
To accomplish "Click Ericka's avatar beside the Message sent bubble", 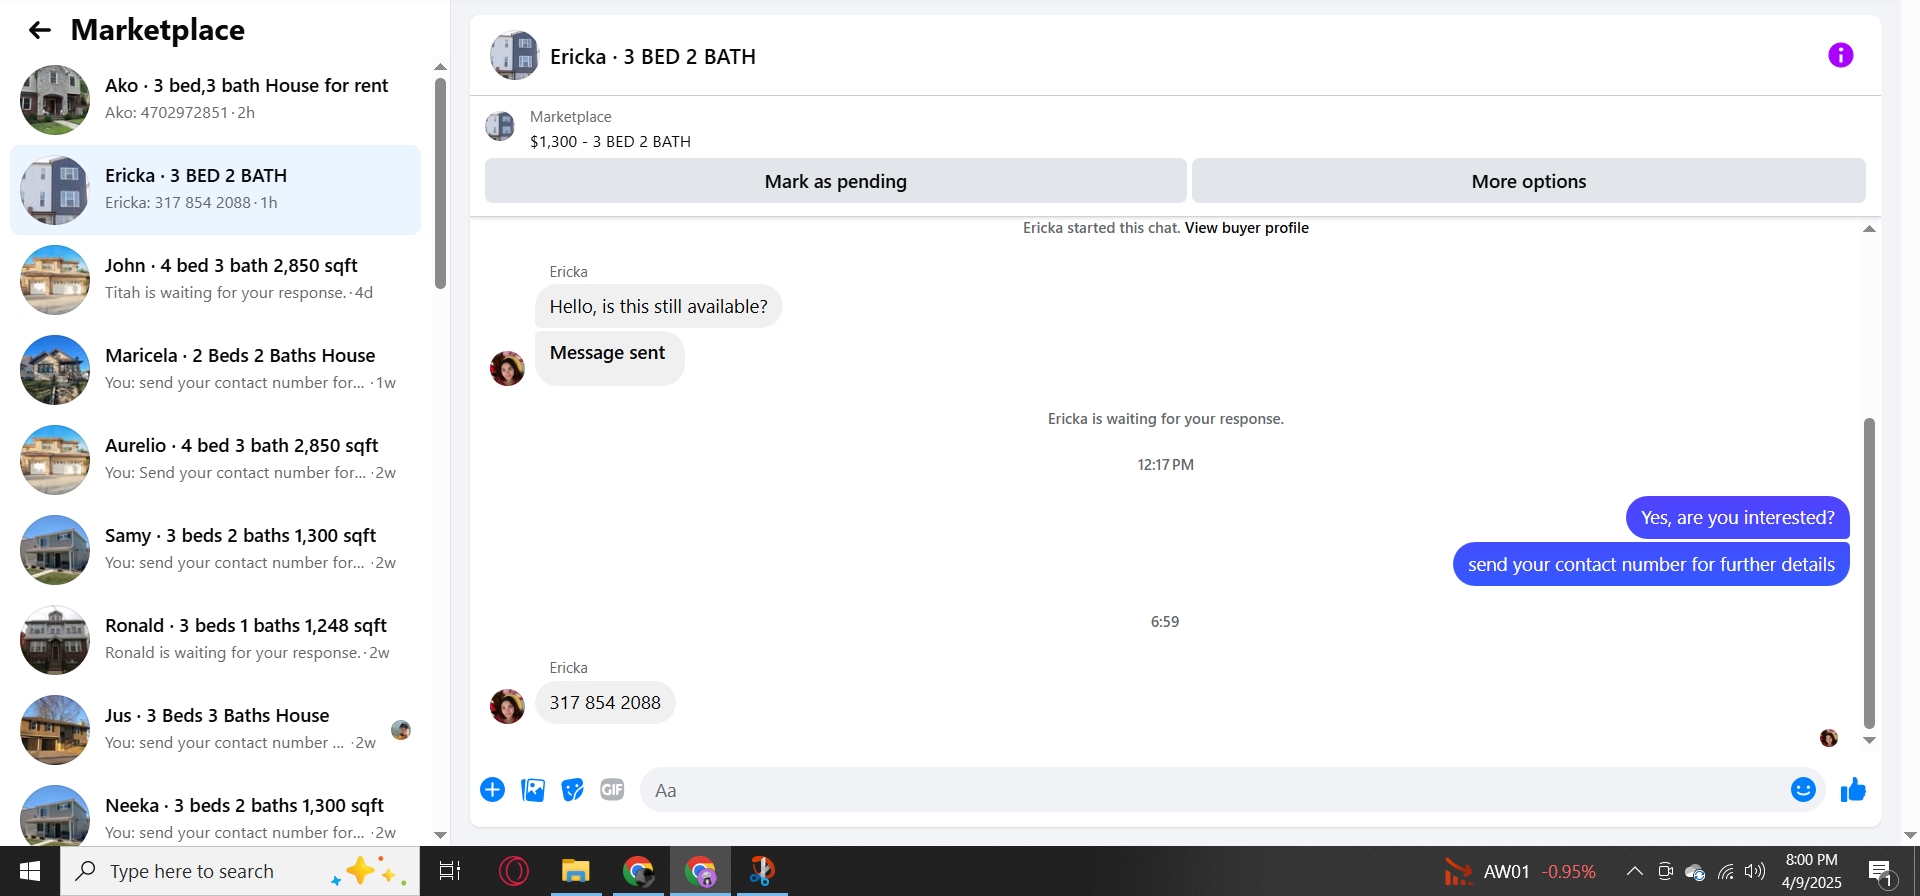I will point(507,369).
